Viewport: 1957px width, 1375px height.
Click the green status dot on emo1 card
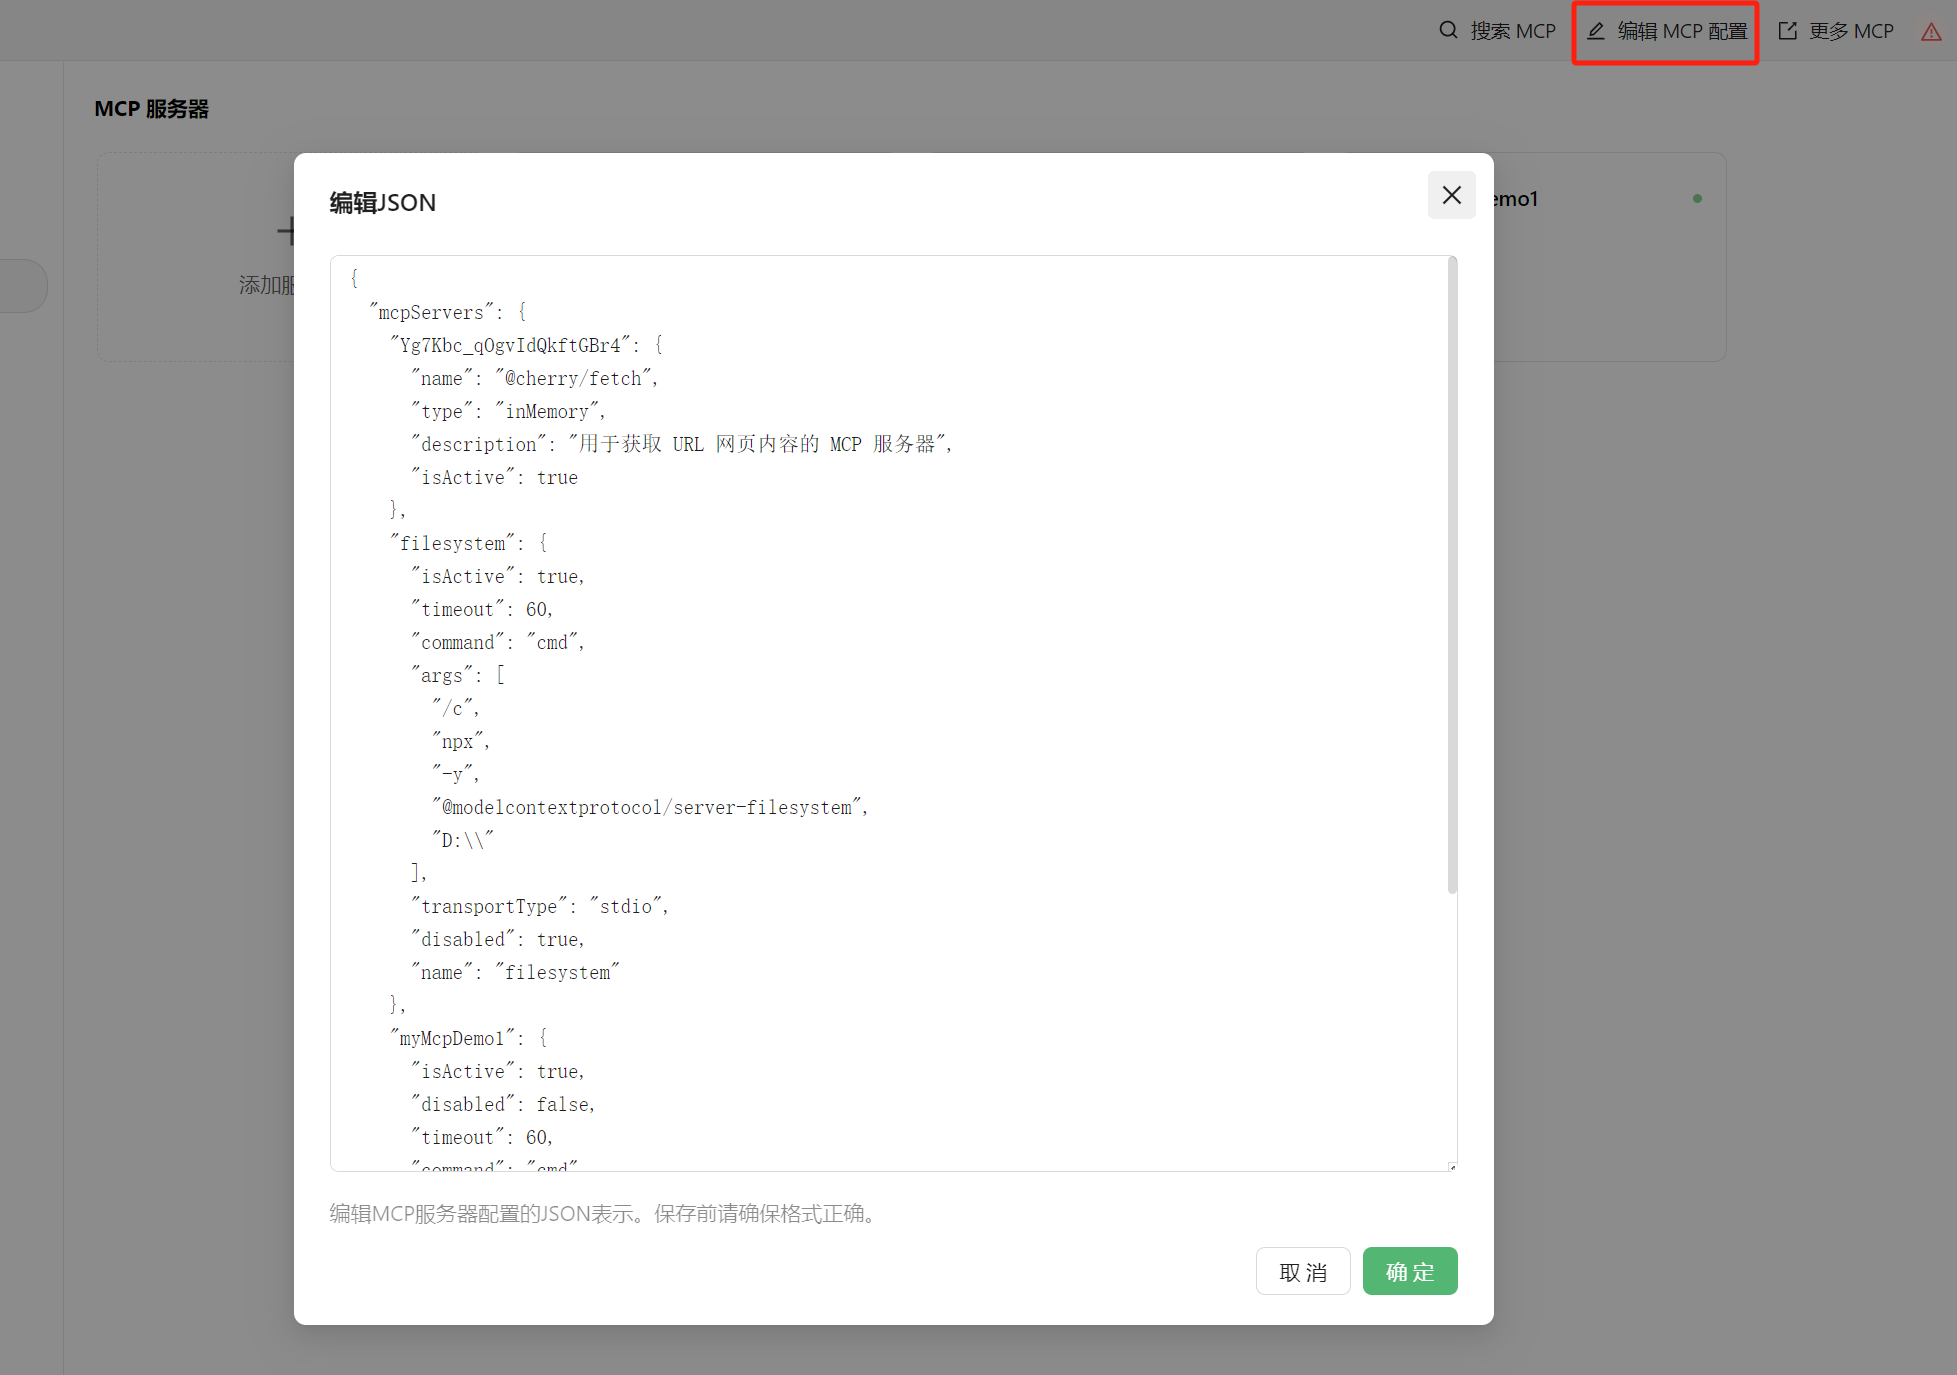click(x=1697, y=198)
